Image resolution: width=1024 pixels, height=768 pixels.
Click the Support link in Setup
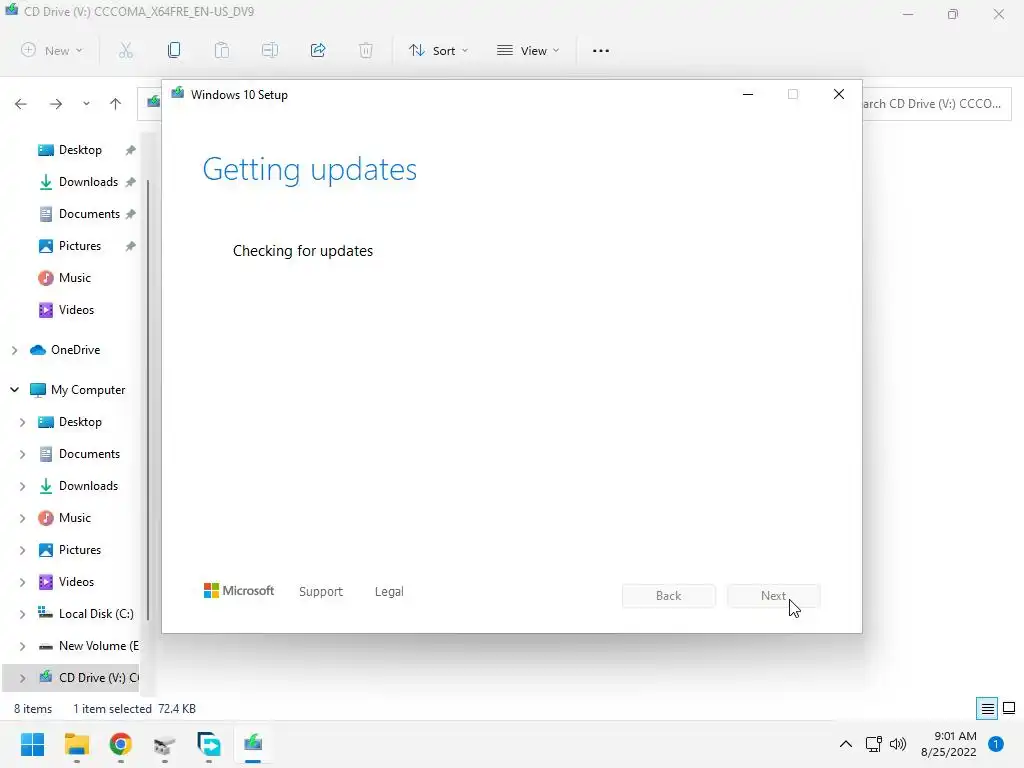321,592
